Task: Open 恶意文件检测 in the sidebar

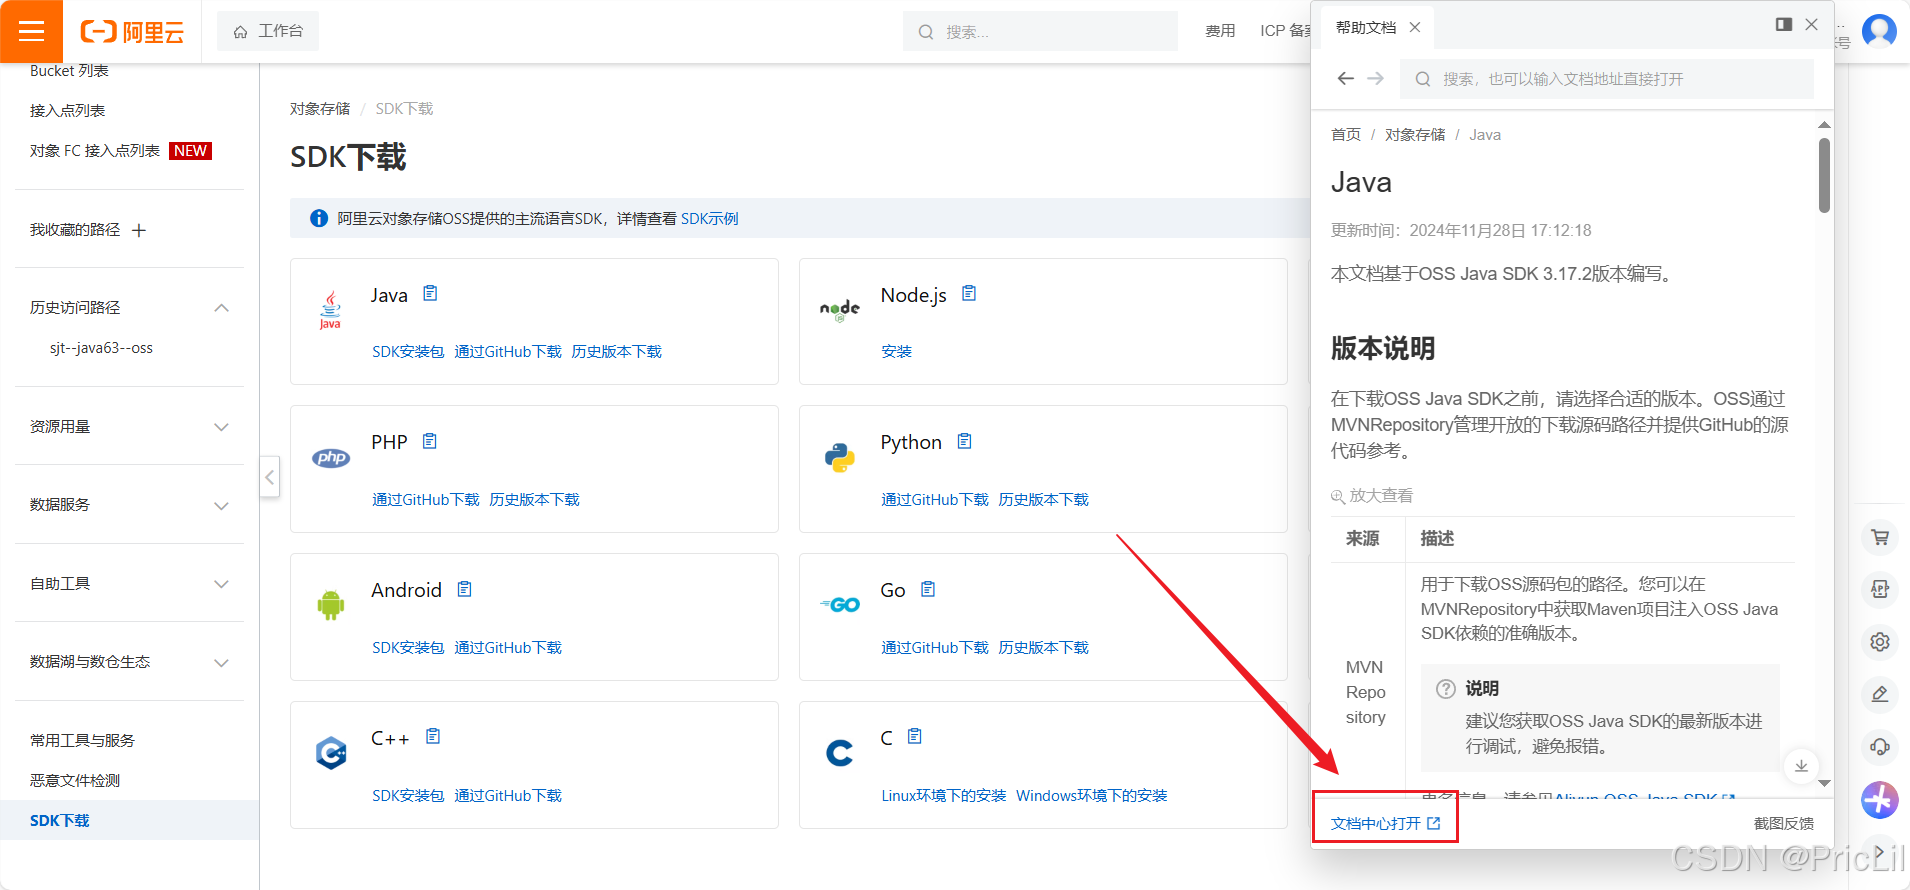Action: pos(75,780)
